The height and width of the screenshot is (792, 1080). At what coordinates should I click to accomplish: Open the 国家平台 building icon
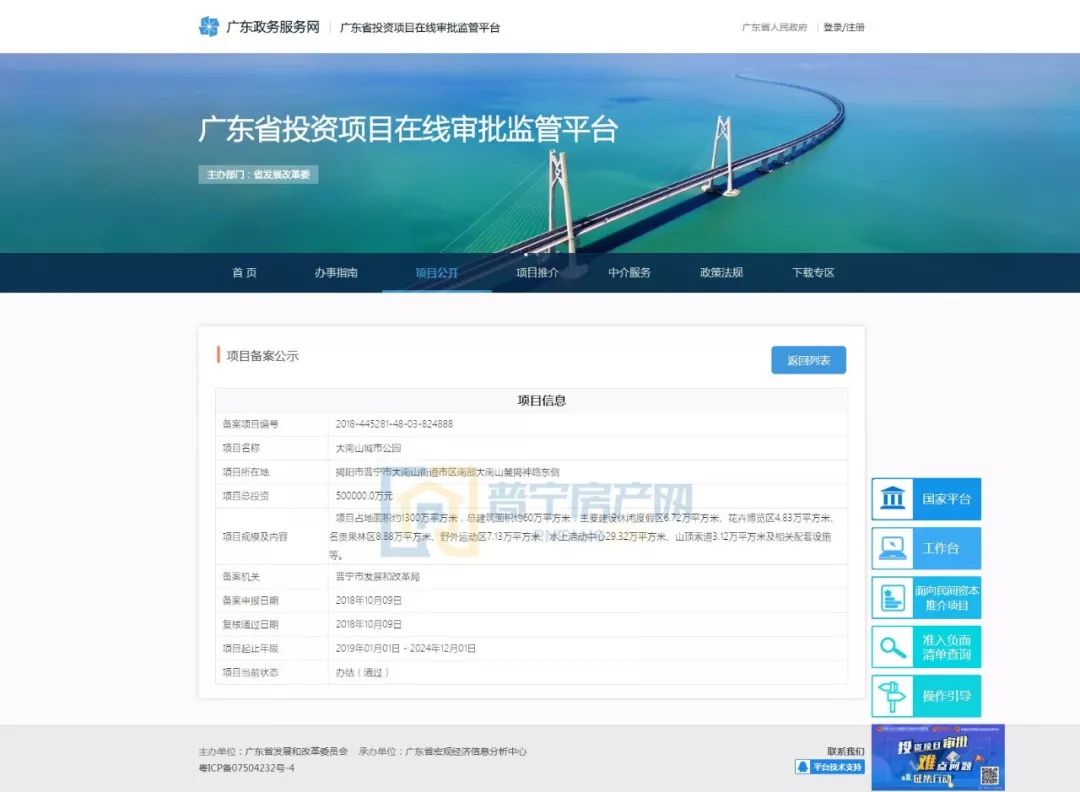coord(892,498)
